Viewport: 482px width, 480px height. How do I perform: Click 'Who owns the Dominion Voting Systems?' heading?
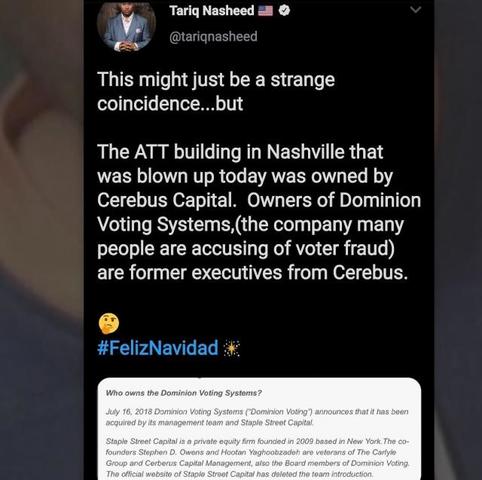(184, 393)
